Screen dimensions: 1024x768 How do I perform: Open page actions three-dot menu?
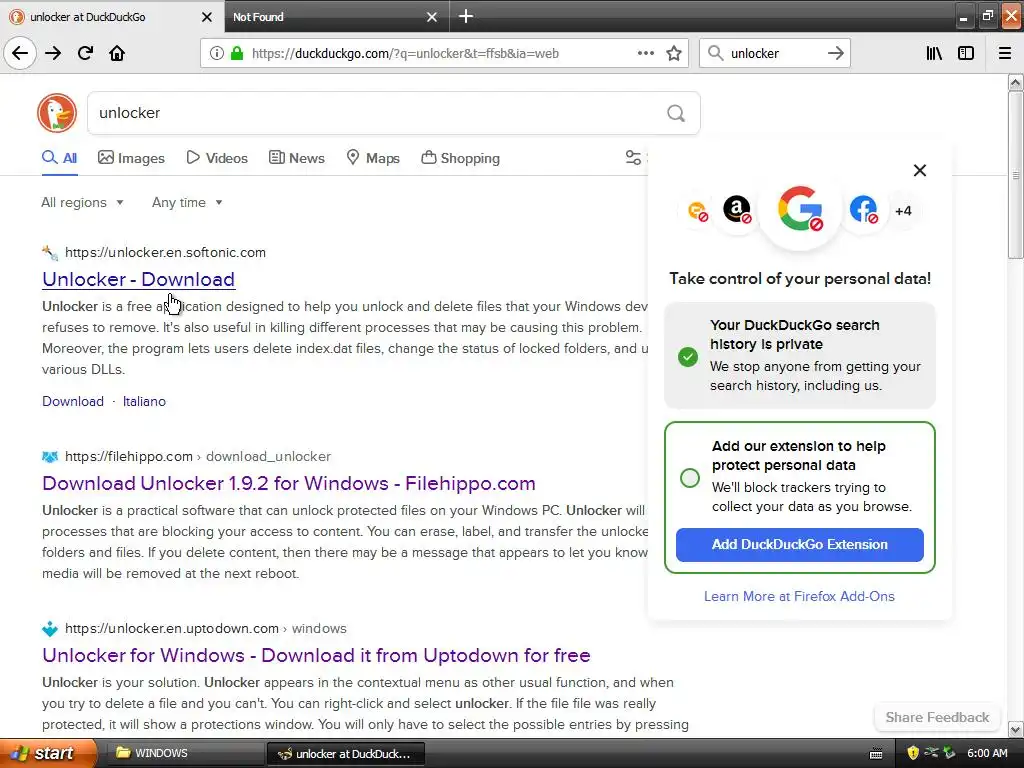click(x=645, y=53)
